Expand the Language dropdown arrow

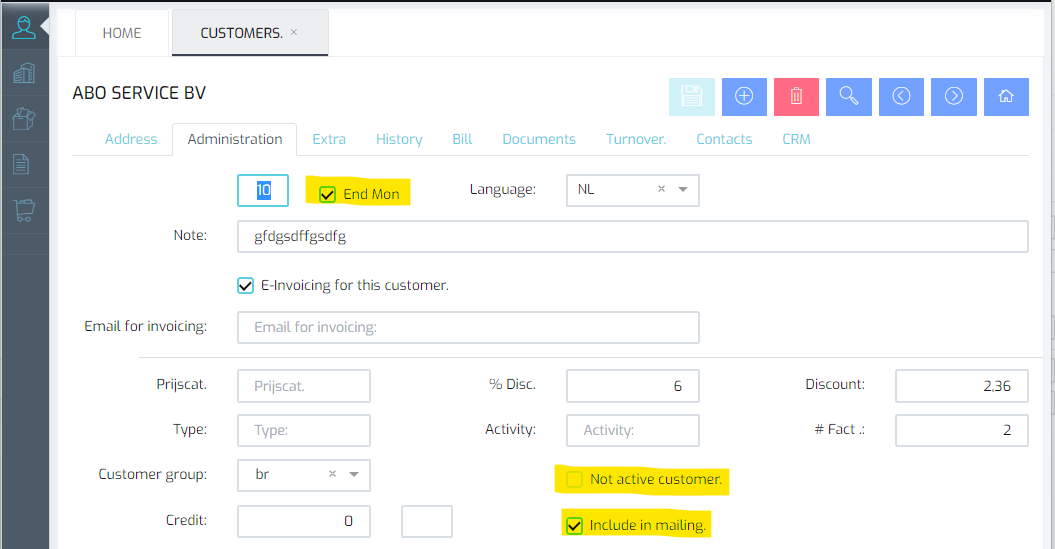click(683, 190)
